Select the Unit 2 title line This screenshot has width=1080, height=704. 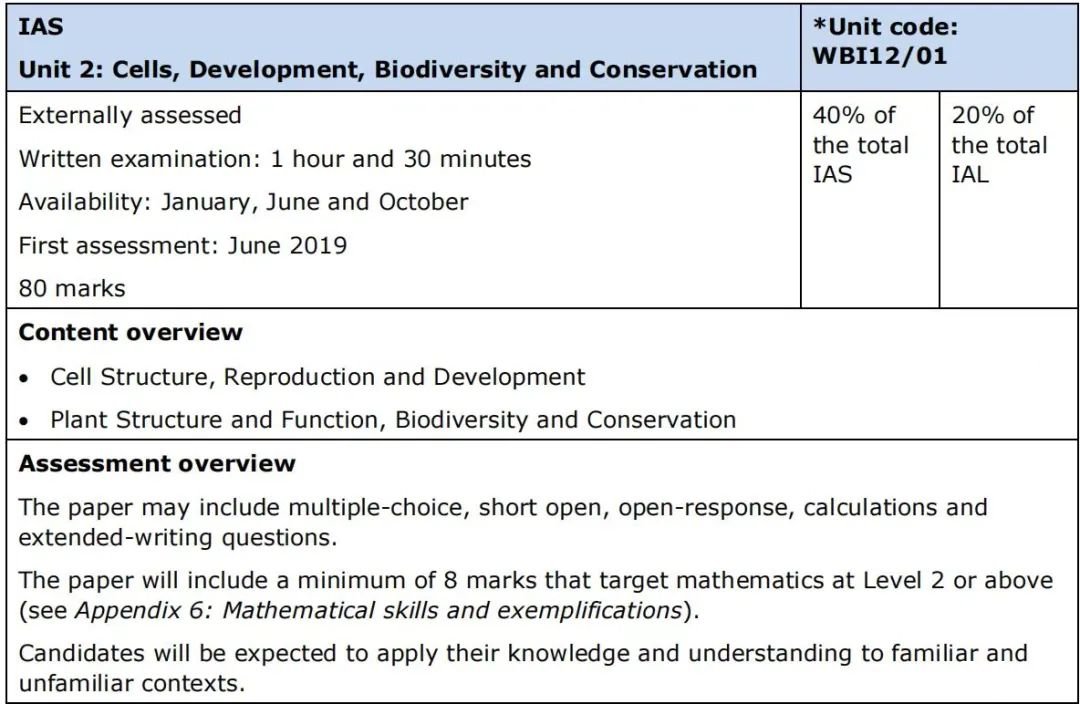coord(388,70)
